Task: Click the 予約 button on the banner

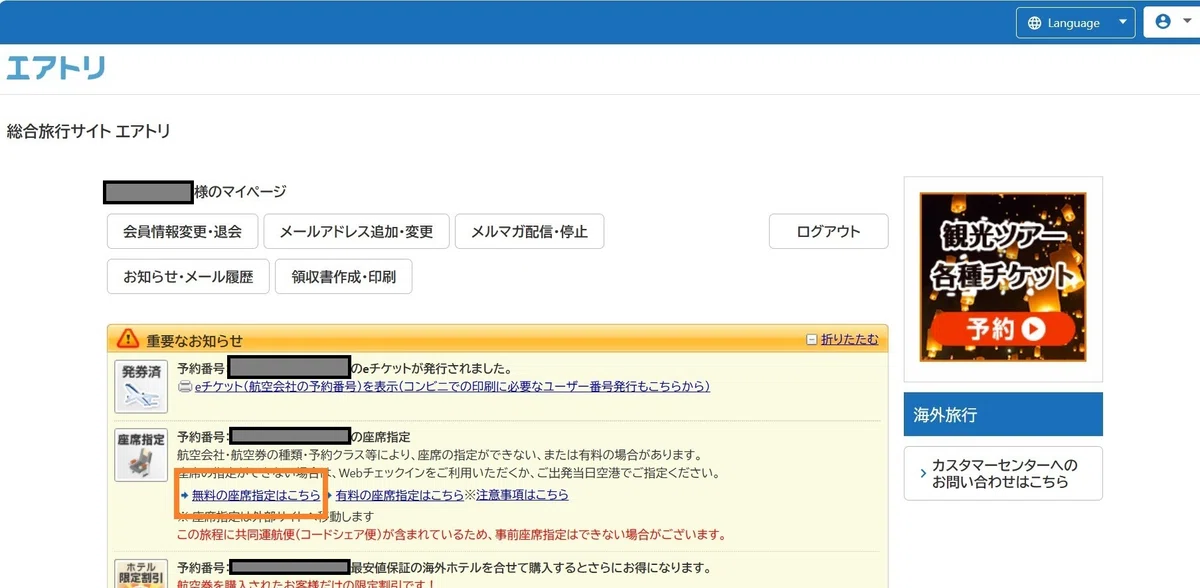Action: coord(1005,327)
